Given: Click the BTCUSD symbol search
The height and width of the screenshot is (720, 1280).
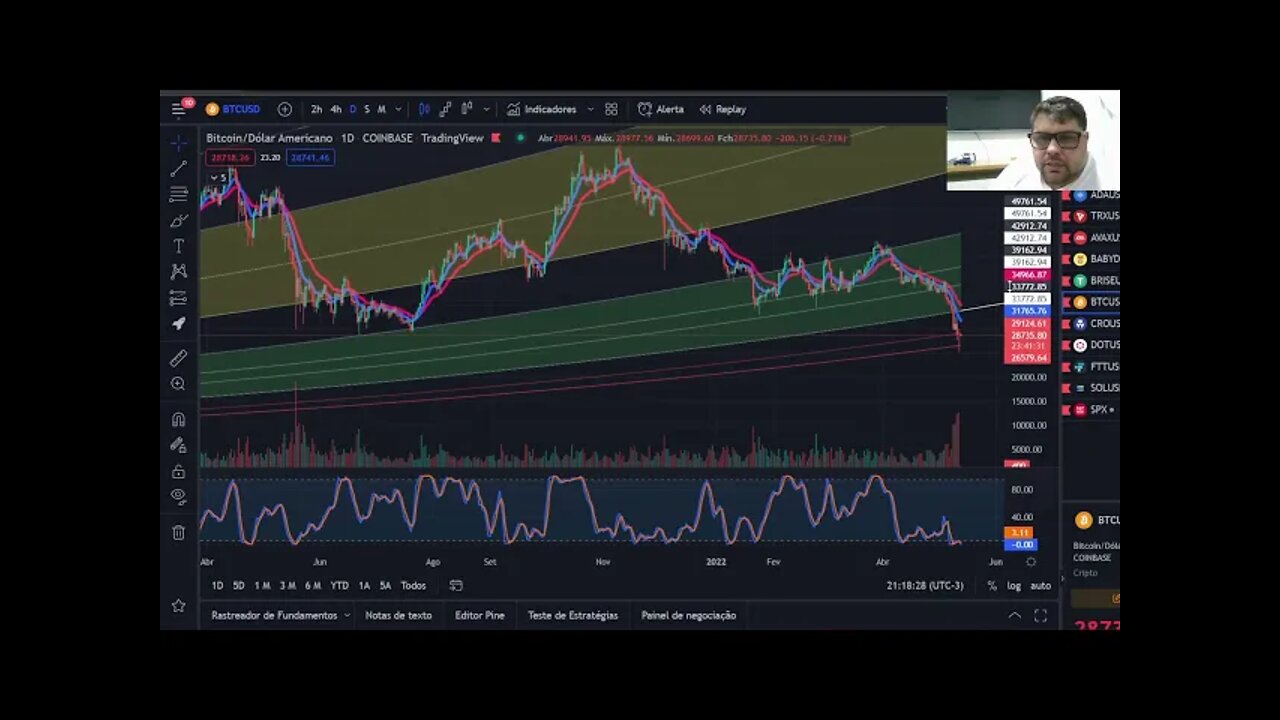Looking at the screenshot, I should point(233,109).
